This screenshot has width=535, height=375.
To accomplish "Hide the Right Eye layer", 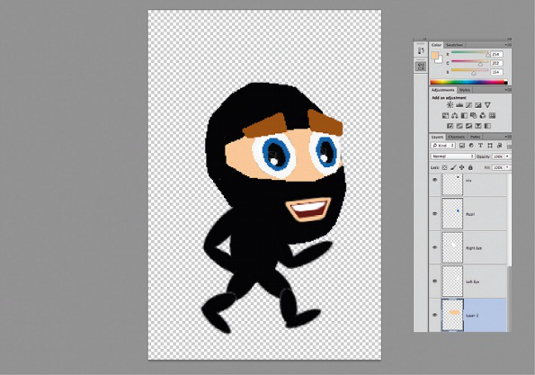I will click(x=435, y=247).
